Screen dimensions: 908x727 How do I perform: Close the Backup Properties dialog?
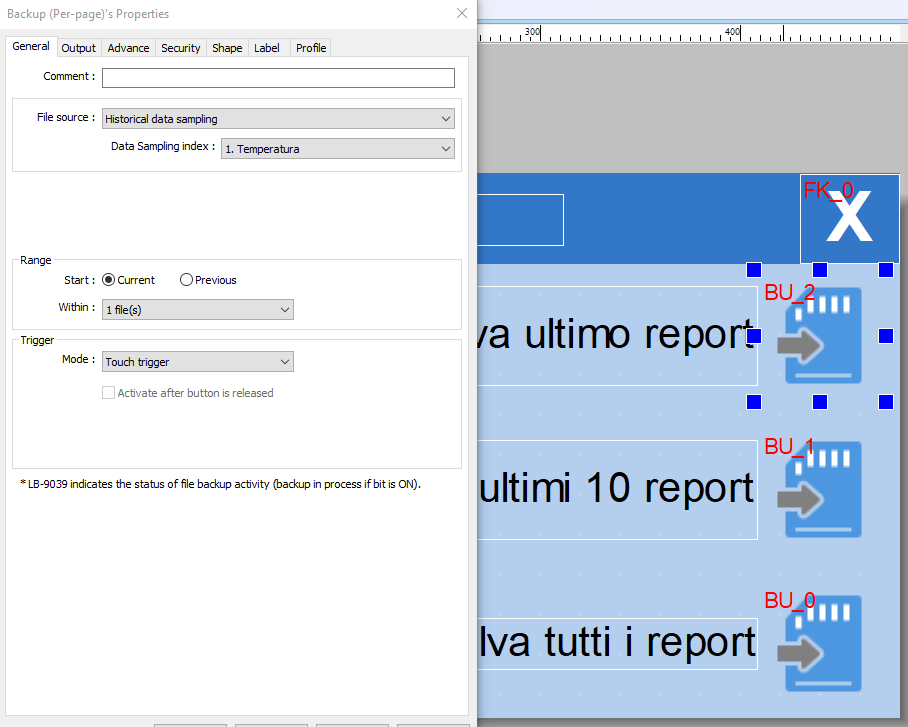pos(461,14)
